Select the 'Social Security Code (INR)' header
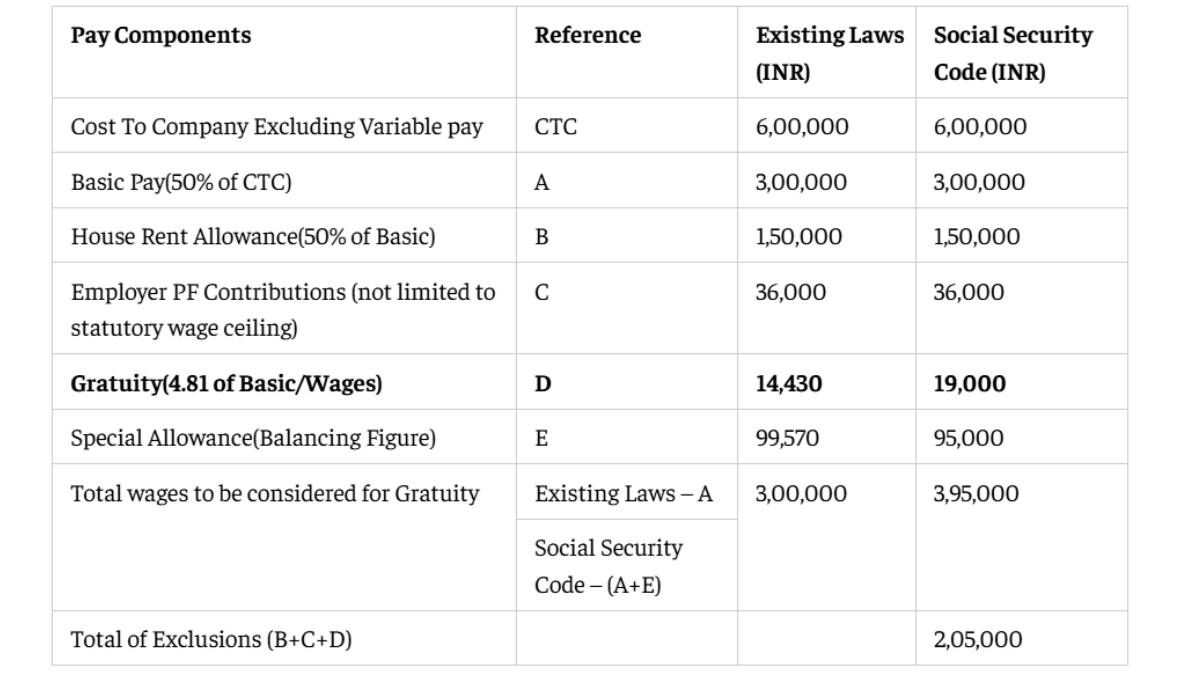The height and width of the screenshot is (675, 1200). [x=1012, y=54]
